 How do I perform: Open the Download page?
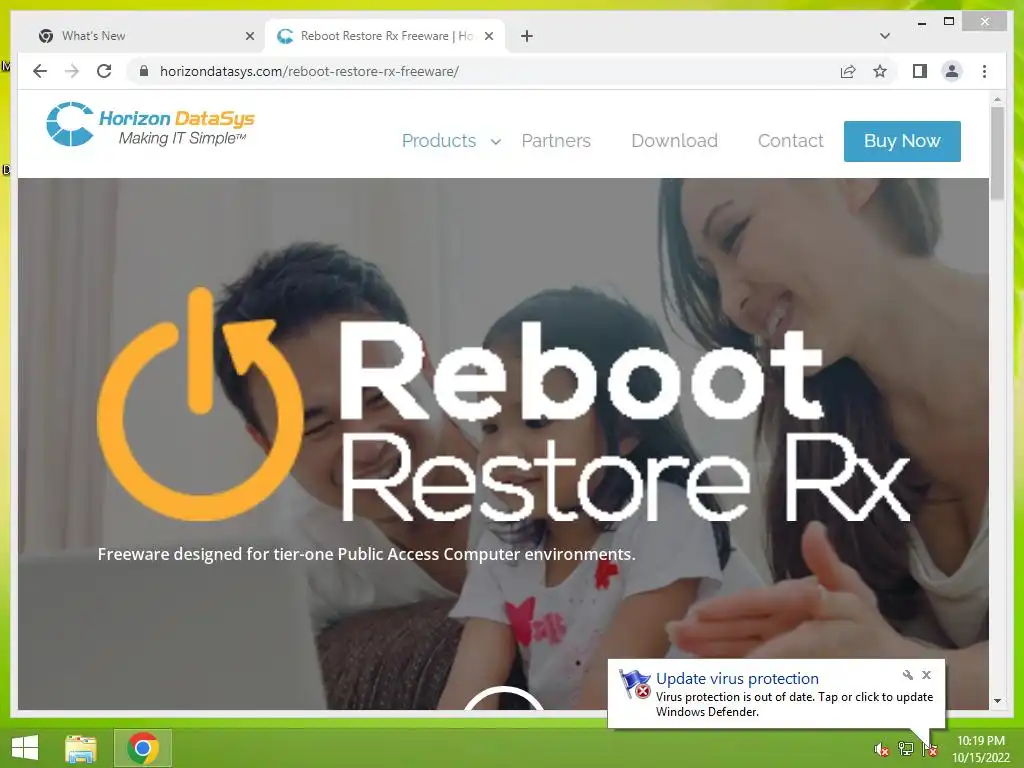675,140
